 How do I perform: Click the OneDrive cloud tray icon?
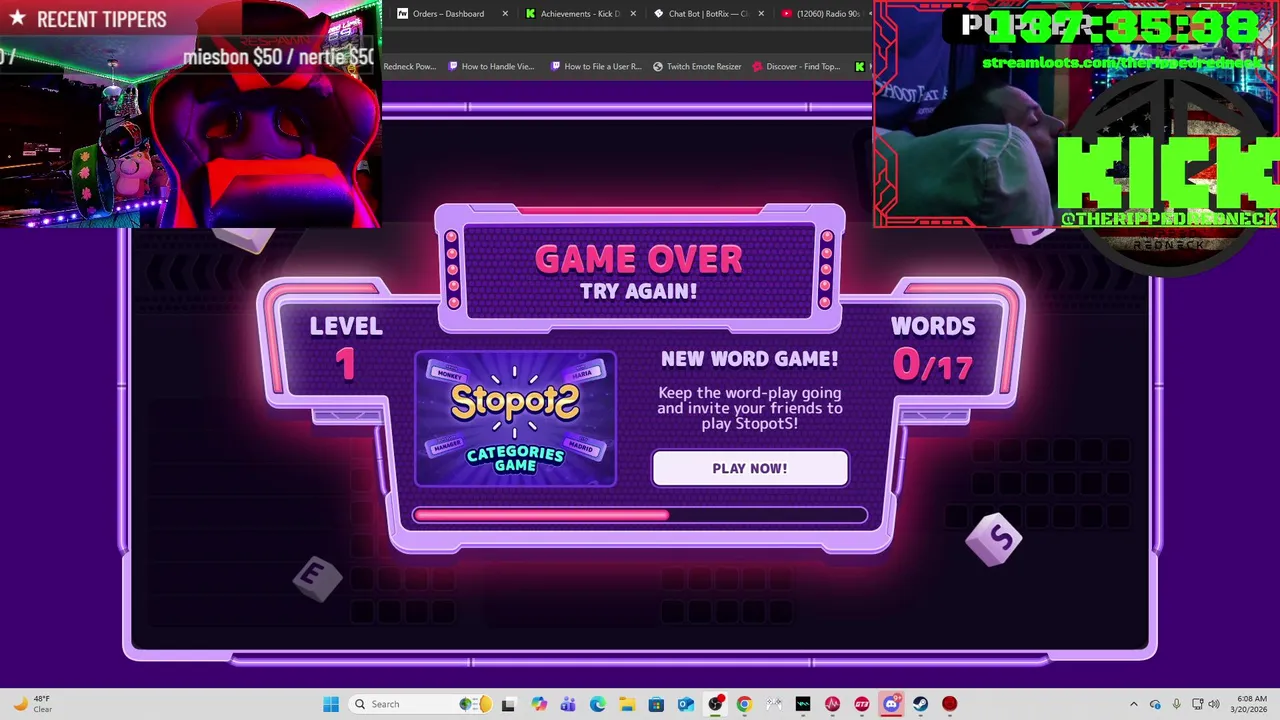pyautogui.click(x=1155, y=704)
